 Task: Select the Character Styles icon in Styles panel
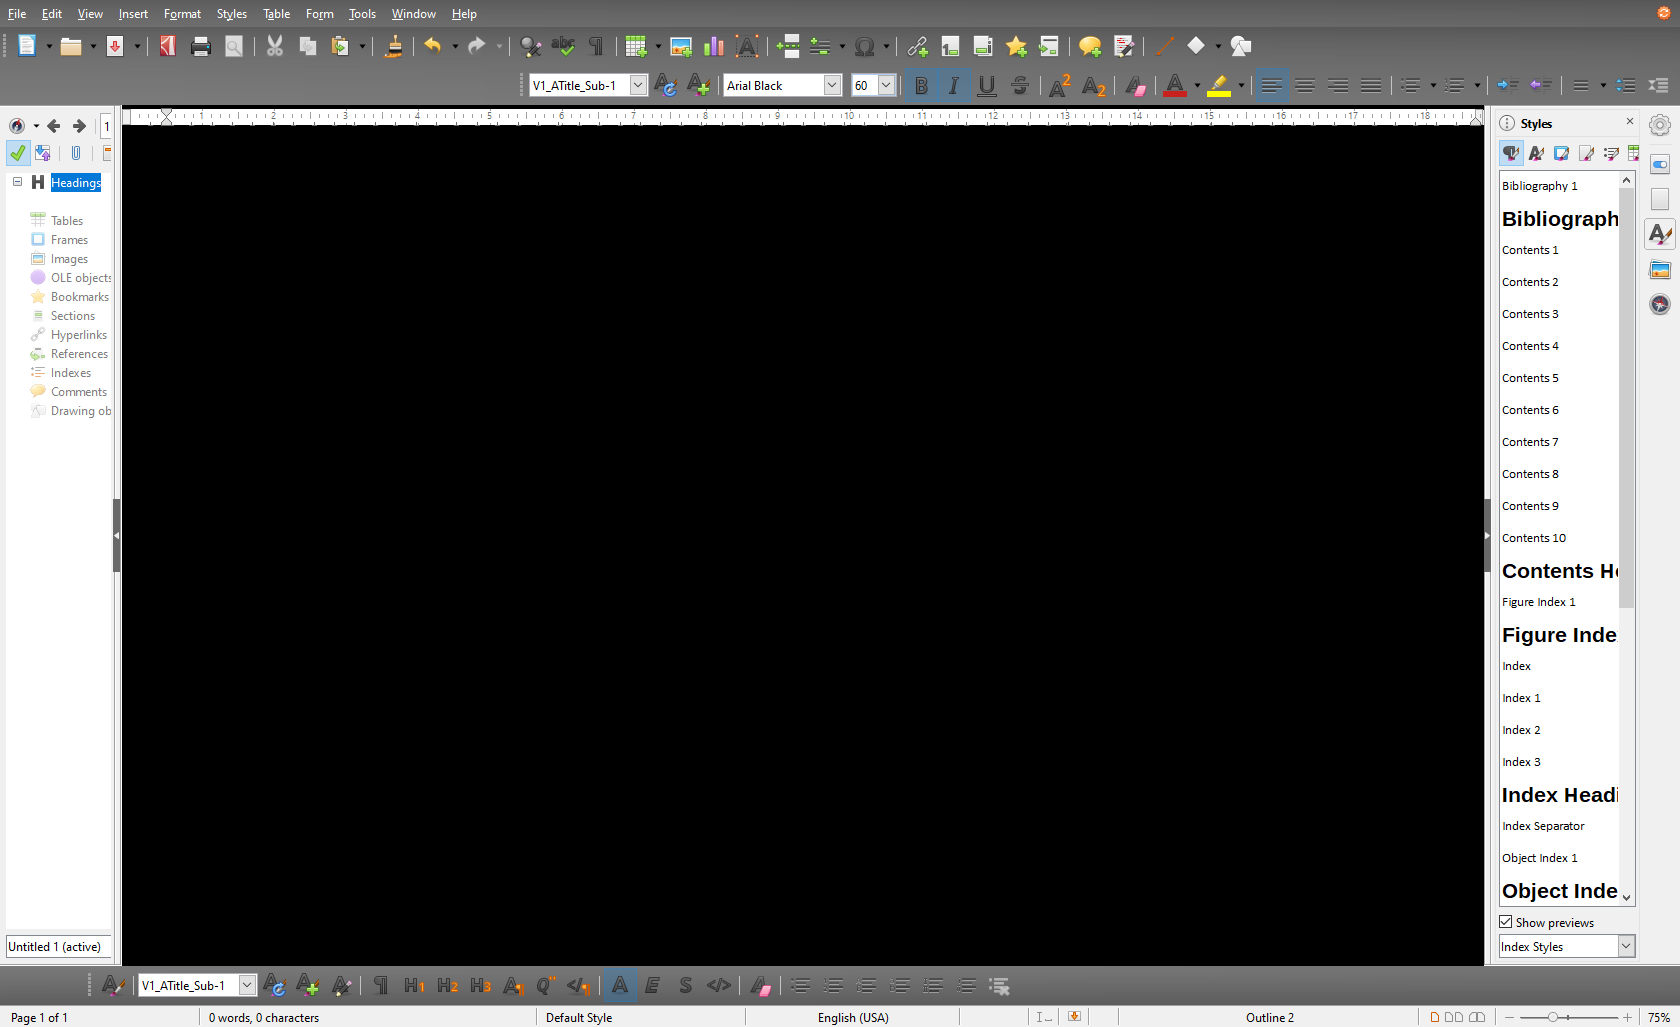(x=1536, y=153)
